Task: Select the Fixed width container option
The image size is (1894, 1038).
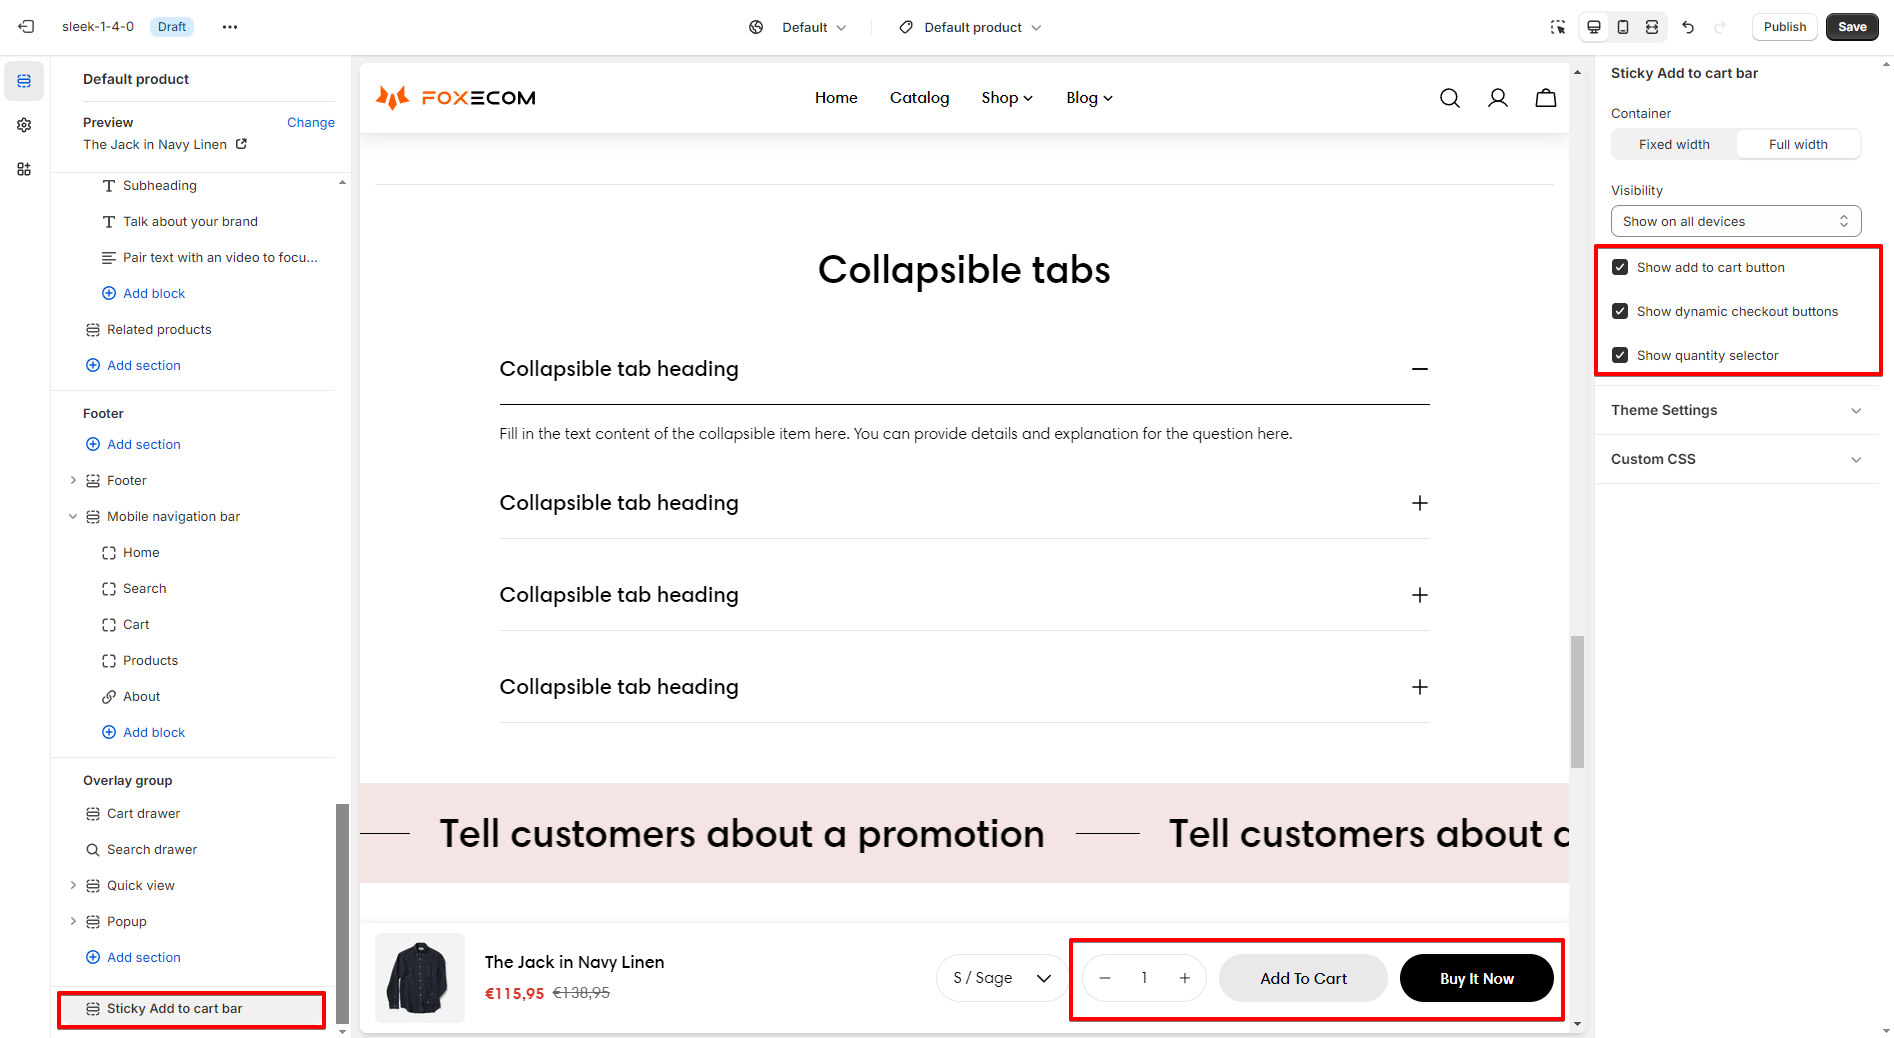Action: click(x=1674, y=144)
